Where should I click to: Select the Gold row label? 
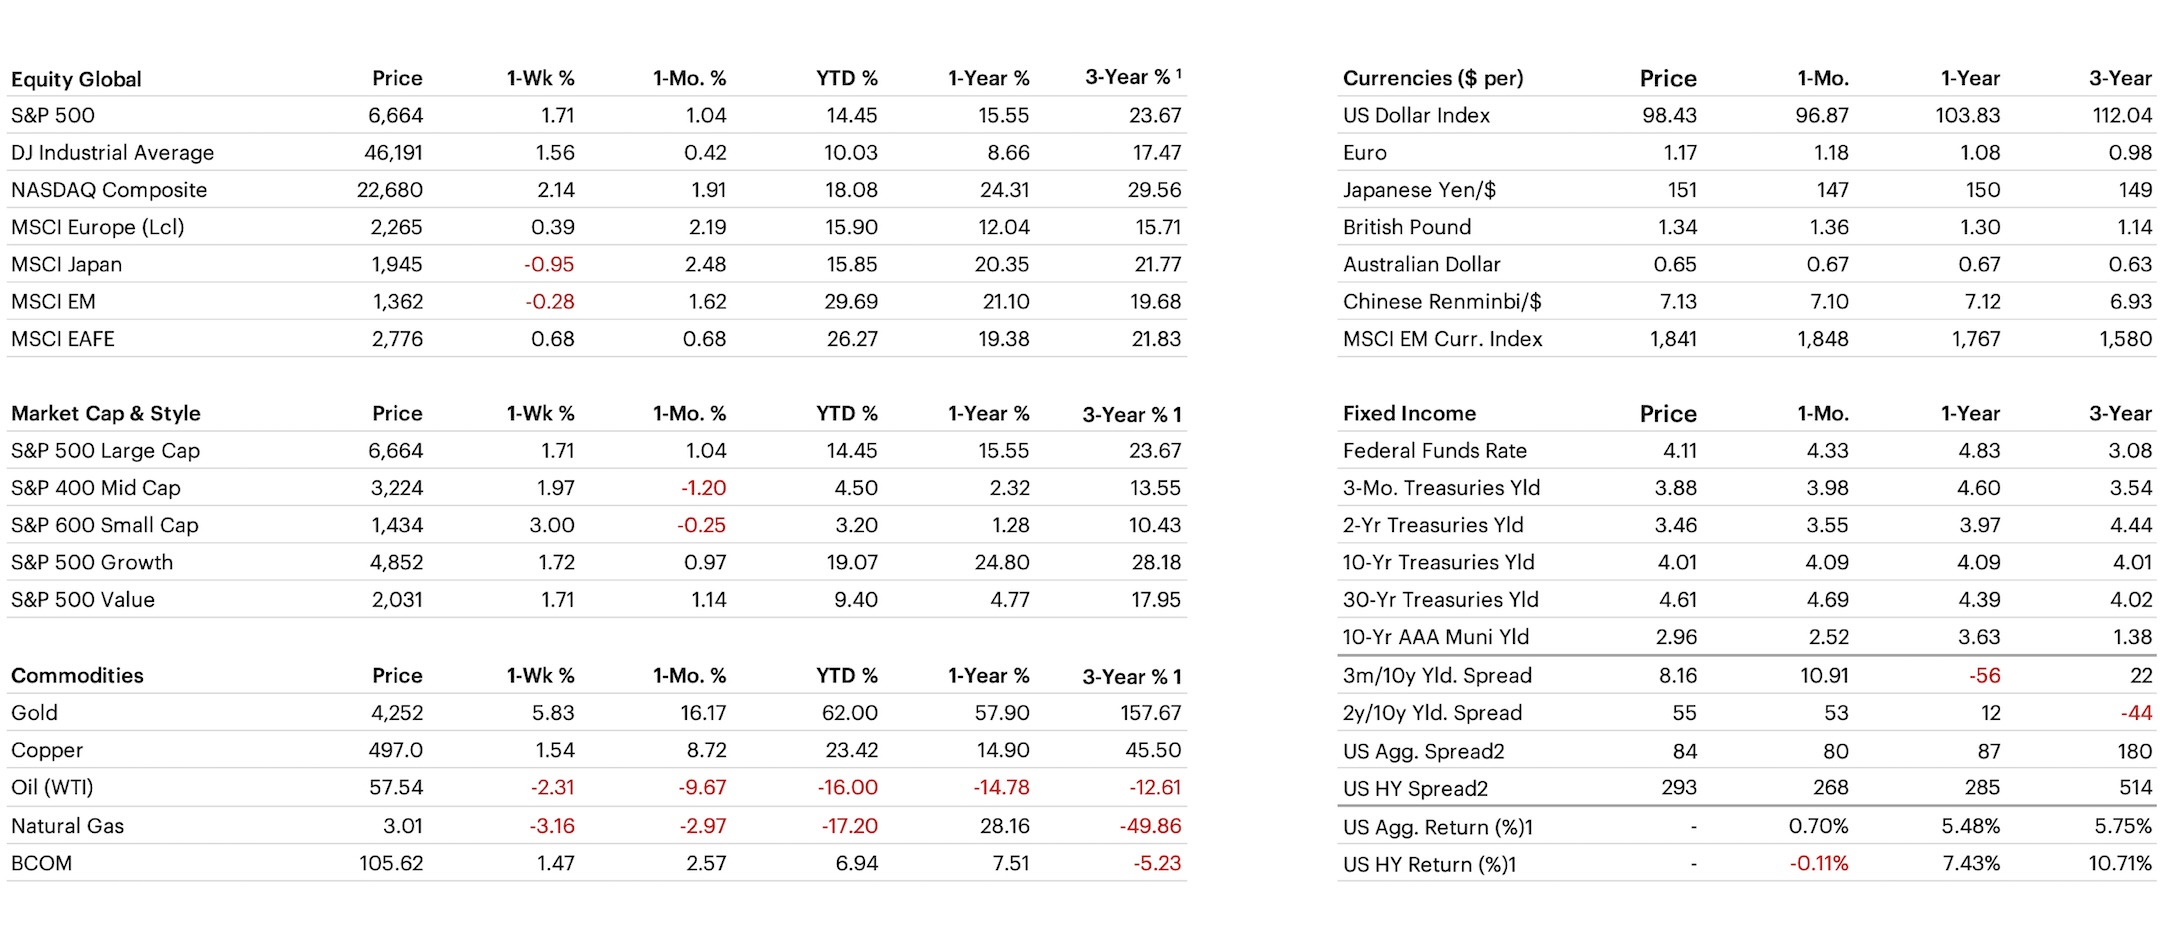(34, 713)
